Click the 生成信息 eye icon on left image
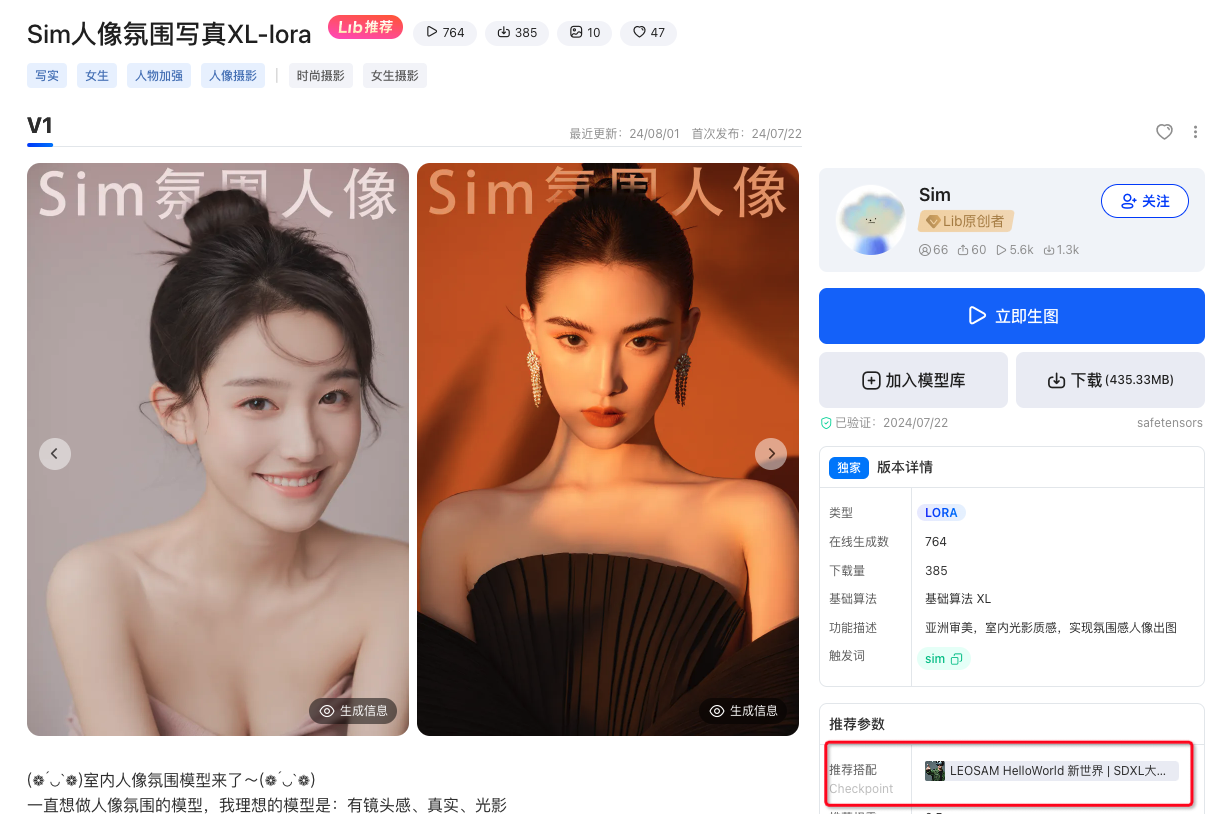 click(326, 711)
